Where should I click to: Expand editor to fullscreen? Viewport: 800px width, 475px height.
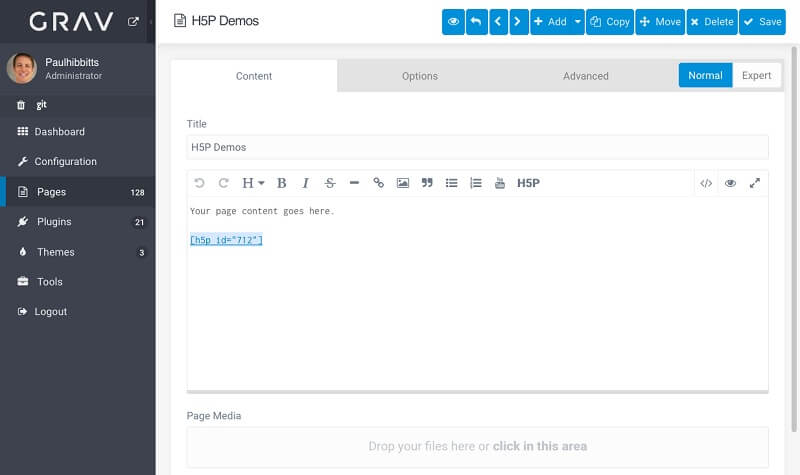(x=755, y=183)
